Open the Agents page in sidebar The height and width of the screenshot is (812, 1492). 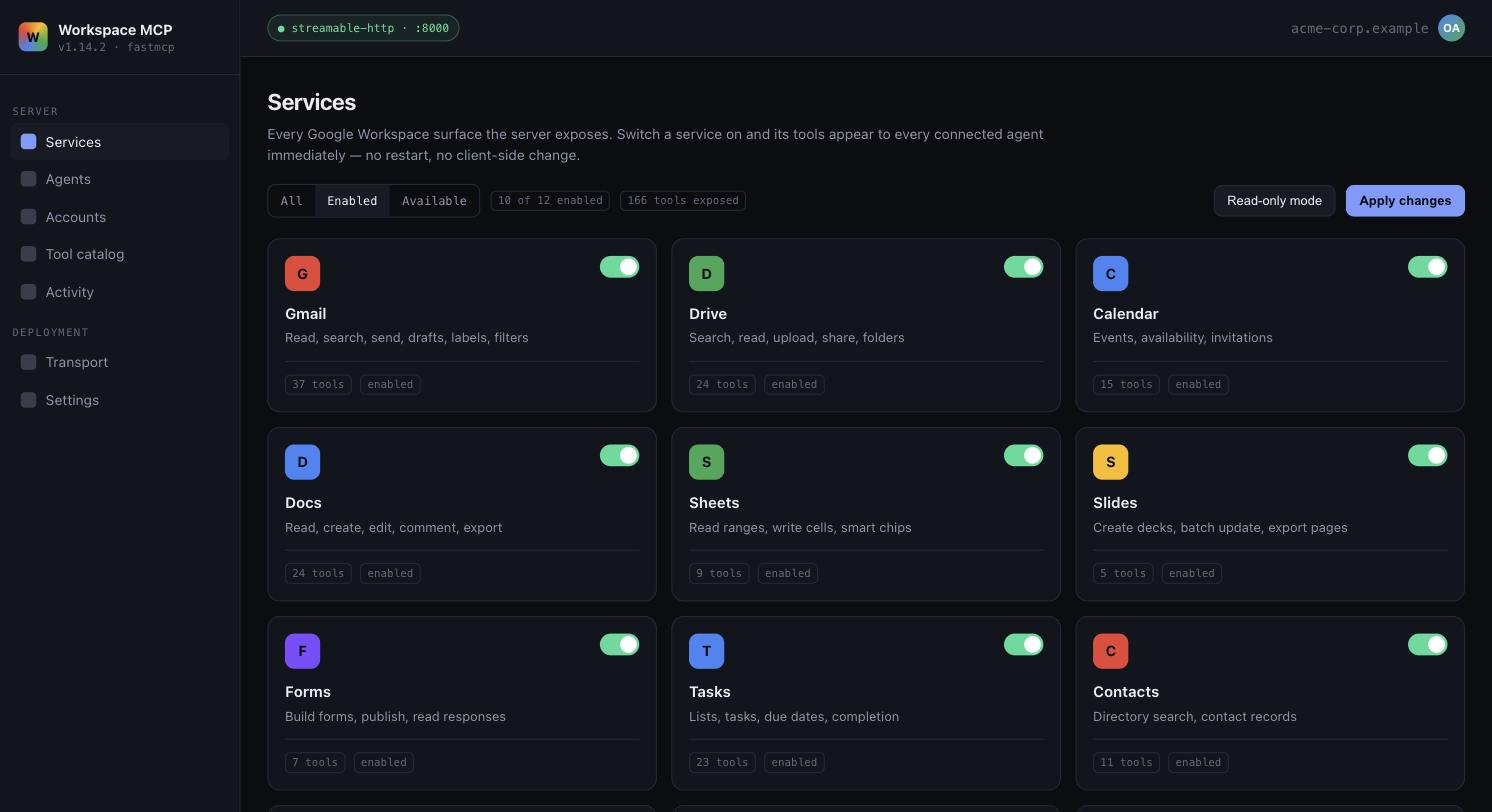[120, 179]
